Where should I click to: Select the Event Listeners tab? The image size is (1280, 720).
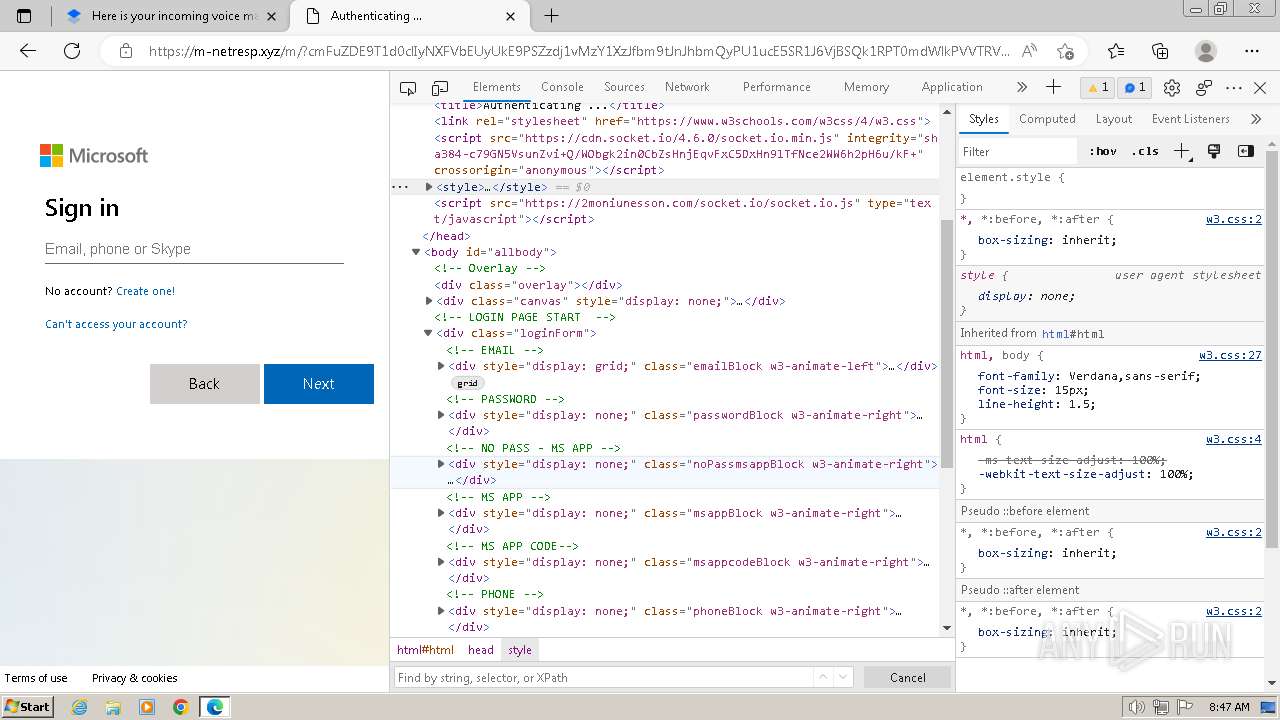coord(1190,119)
